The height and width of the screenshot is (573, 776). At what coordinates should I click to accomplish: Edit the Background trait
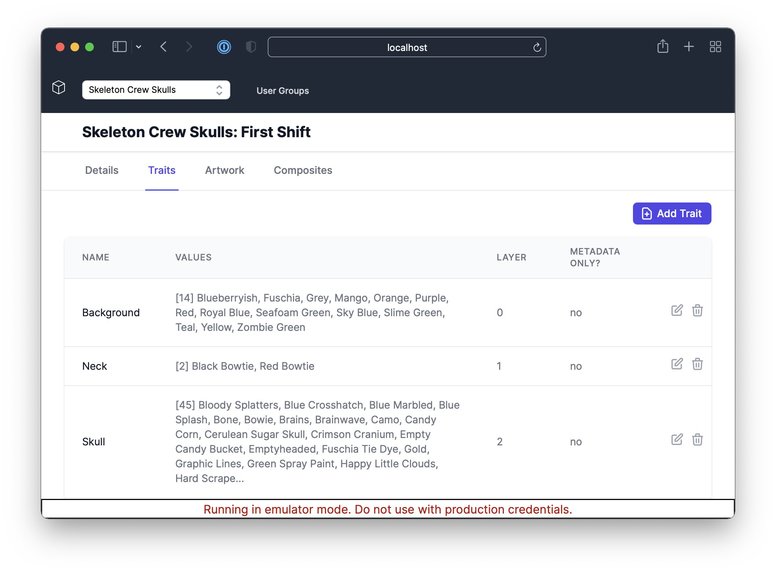coord(677,310)
